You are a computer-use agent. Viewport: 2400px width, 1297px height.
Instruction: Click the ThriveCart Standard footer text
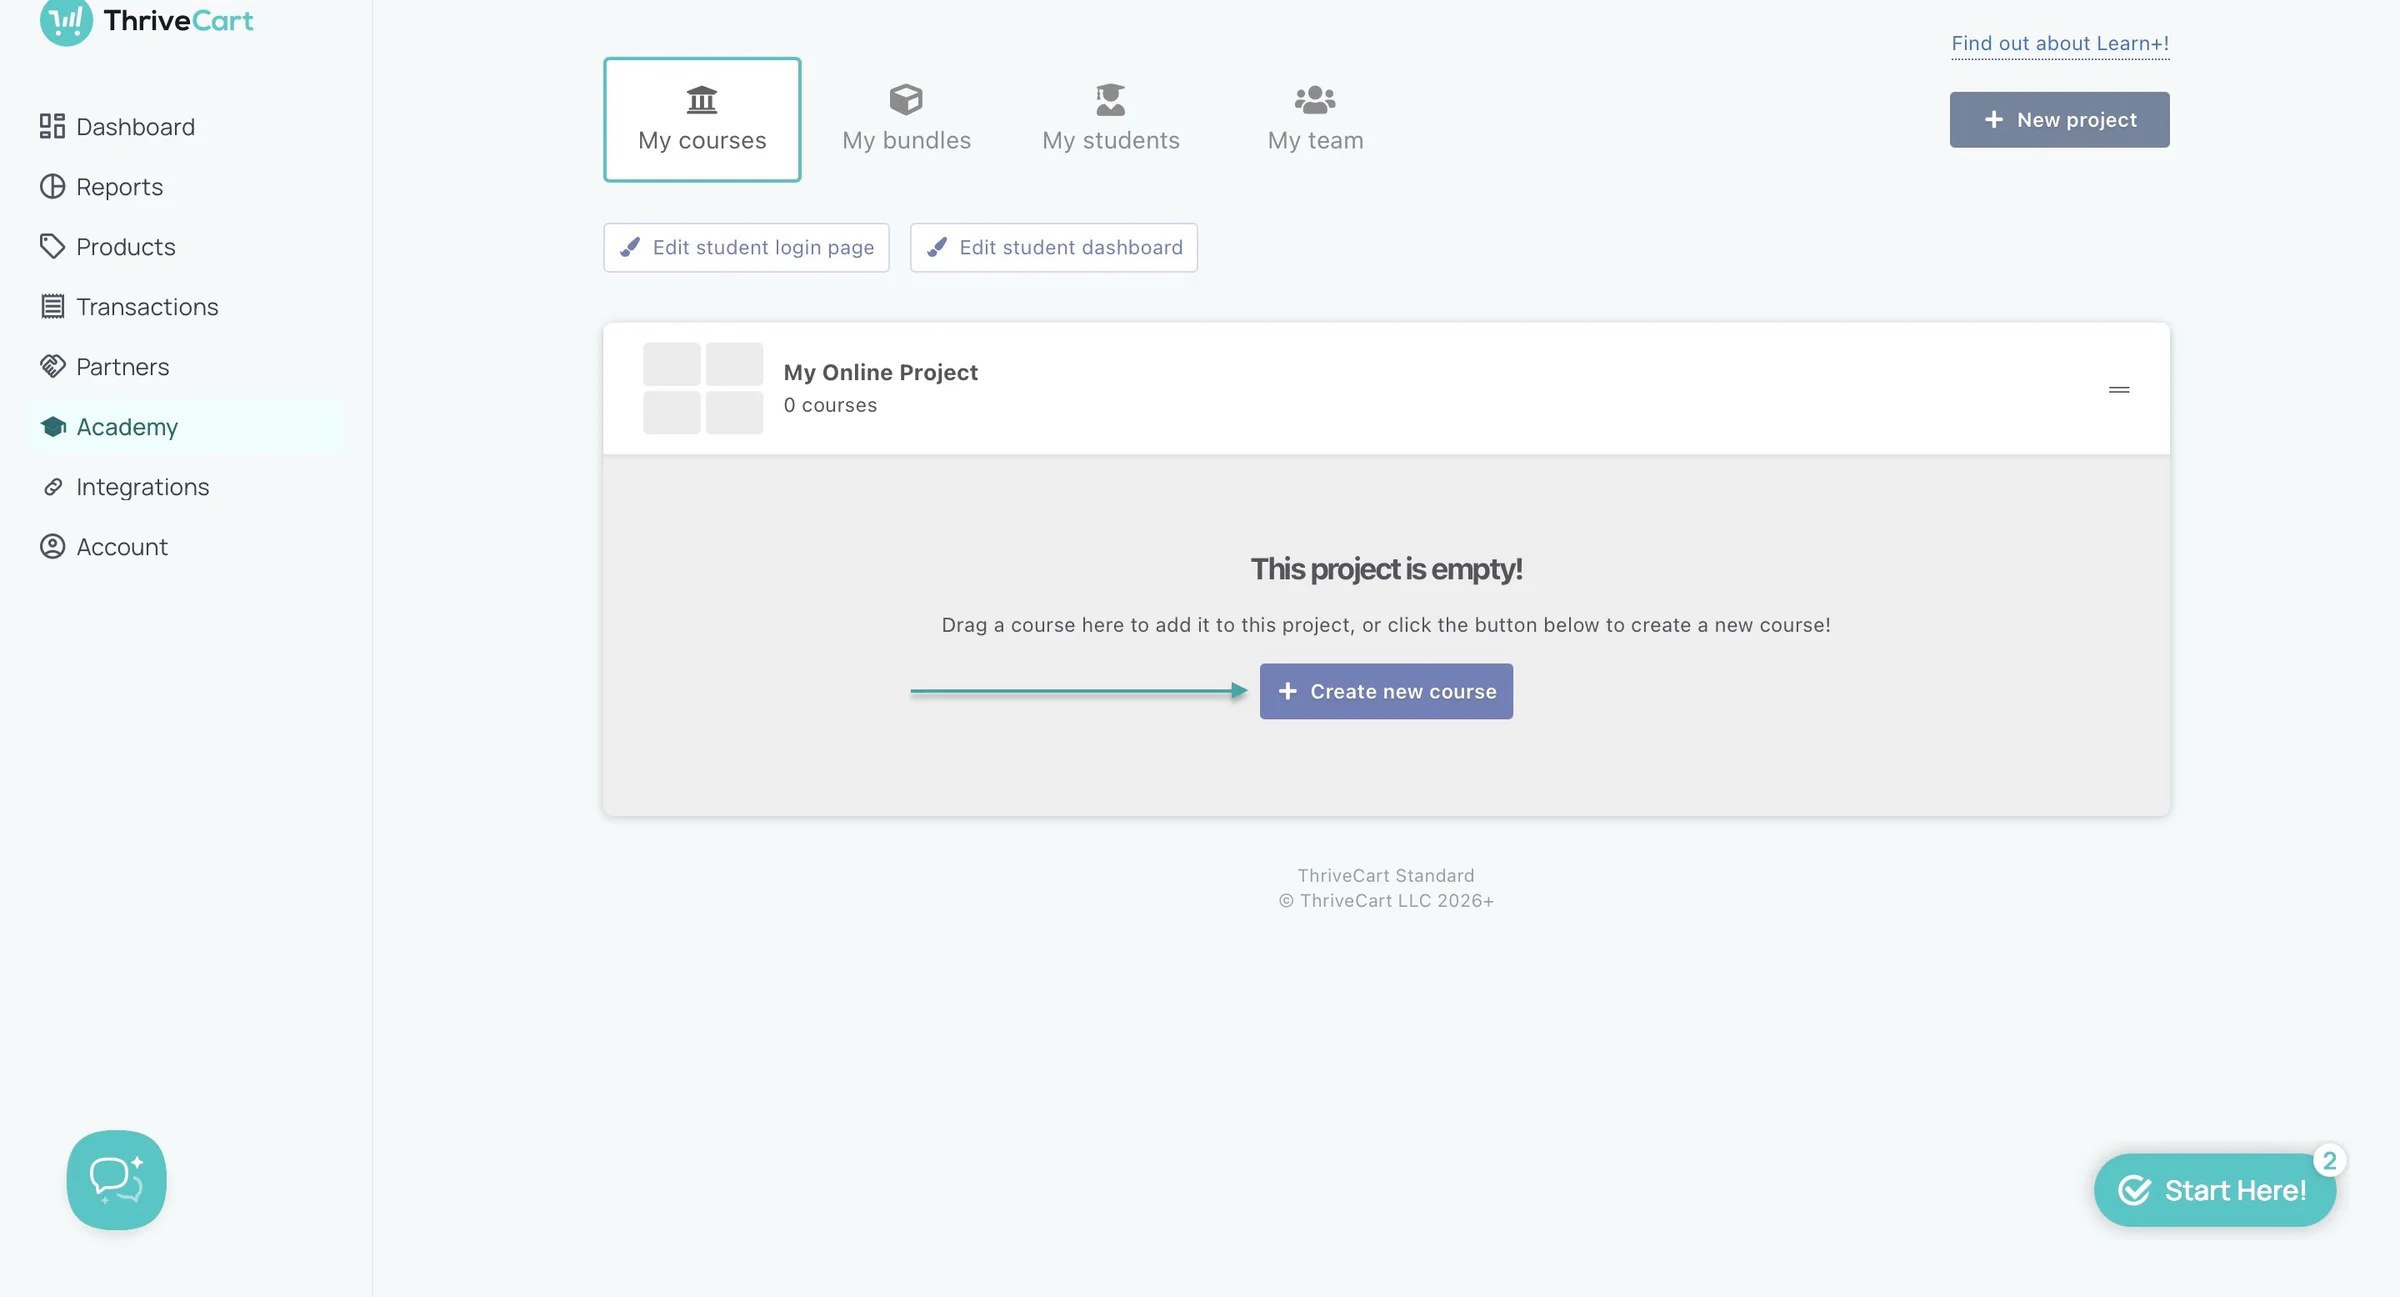click(1385, 875)
